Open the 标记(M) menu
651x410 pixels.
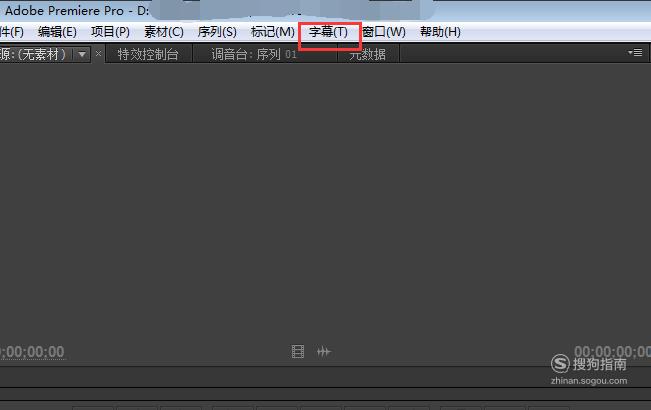coord(272,32)
